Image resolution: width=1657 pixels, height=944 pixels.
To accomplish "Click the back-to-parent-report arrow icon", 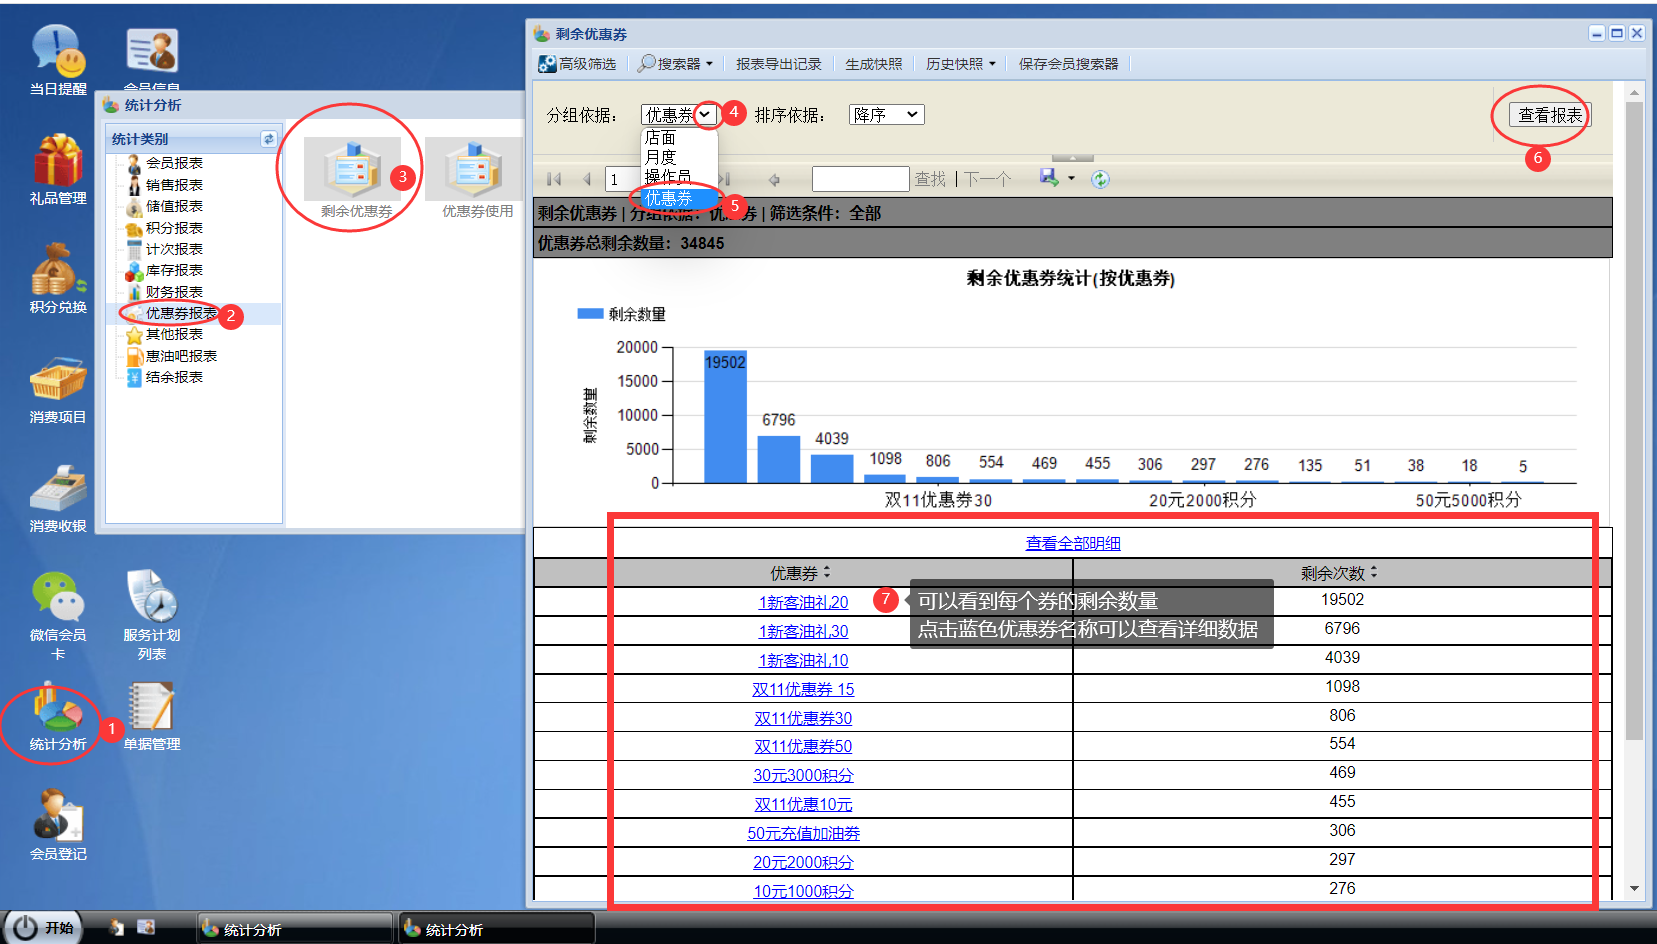I will click(773, 180).
